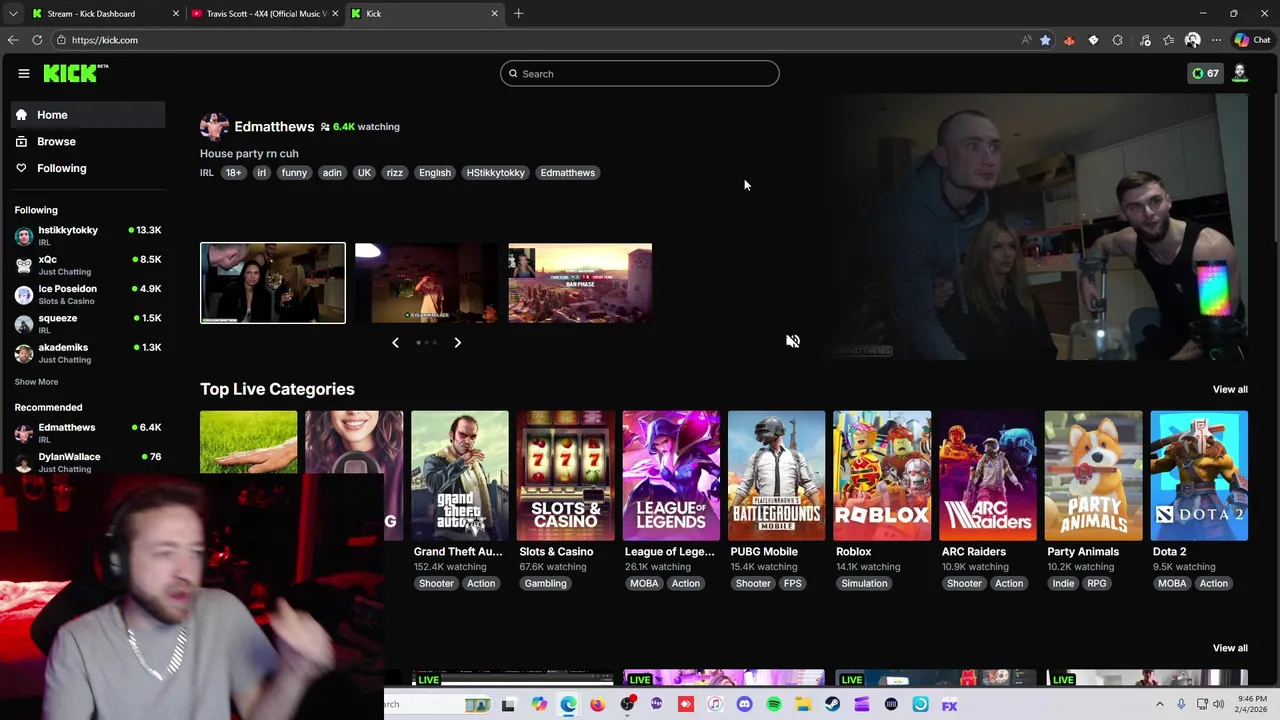
Task: Open the Dota 2 category card
Action: pyautogui.click(x=1199, y=476)
